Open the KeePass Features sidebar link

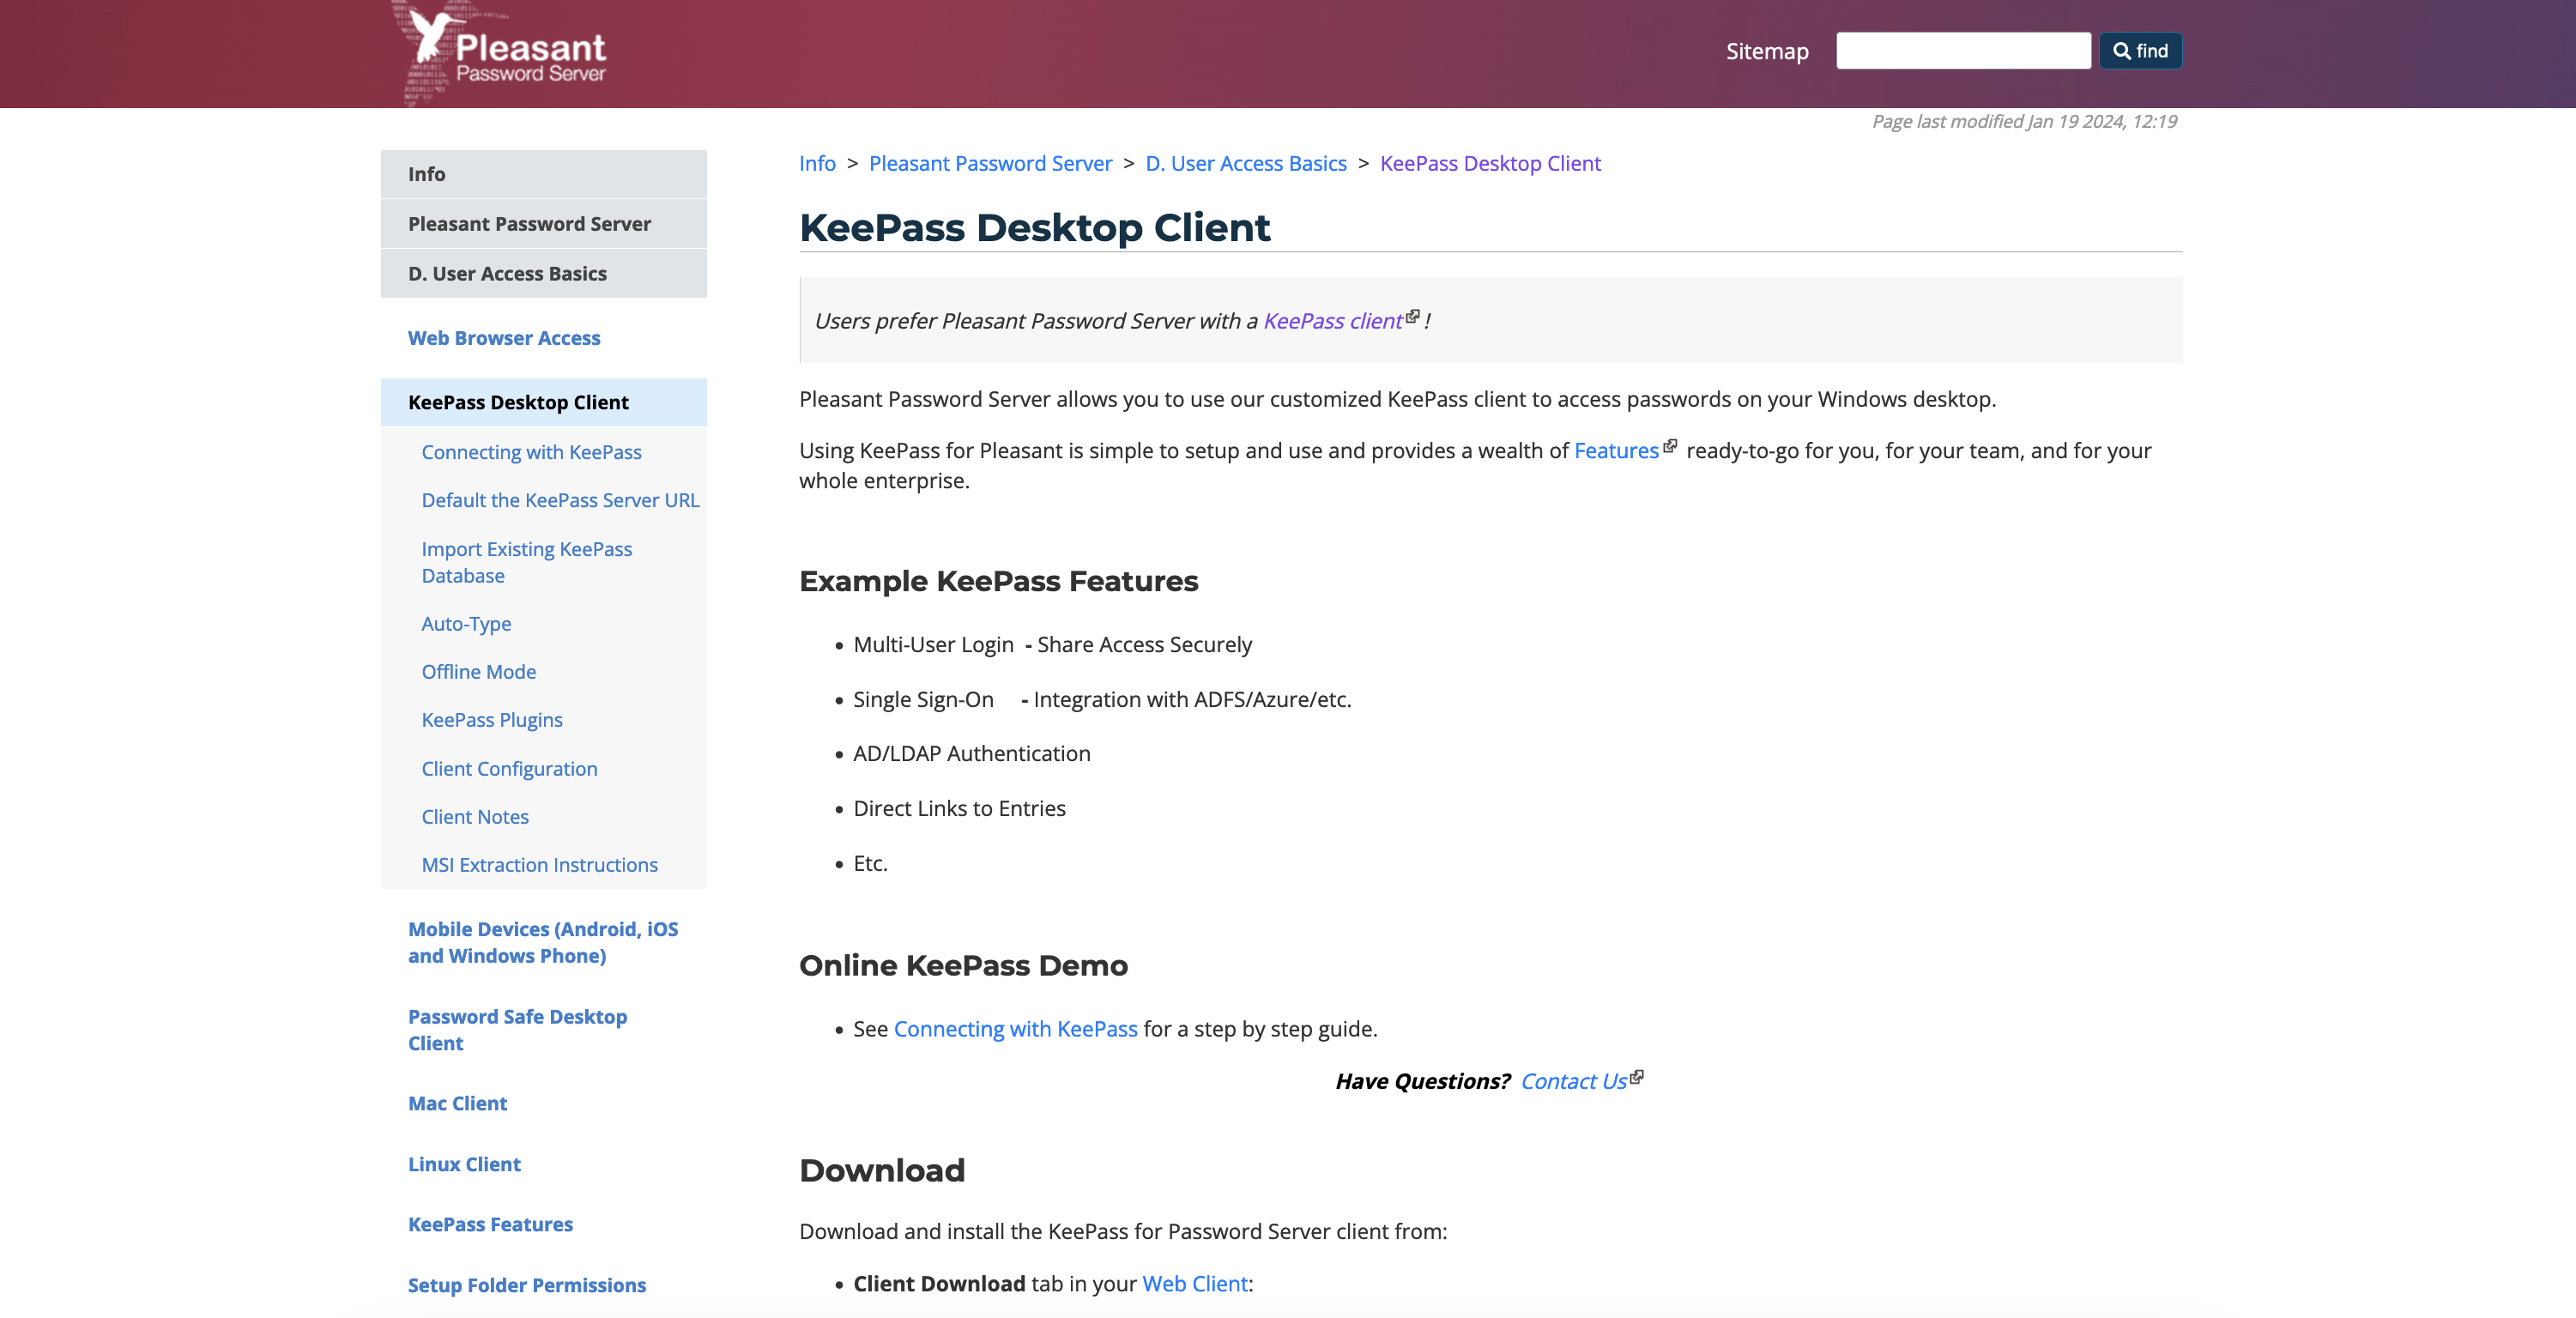(490, 1224)
